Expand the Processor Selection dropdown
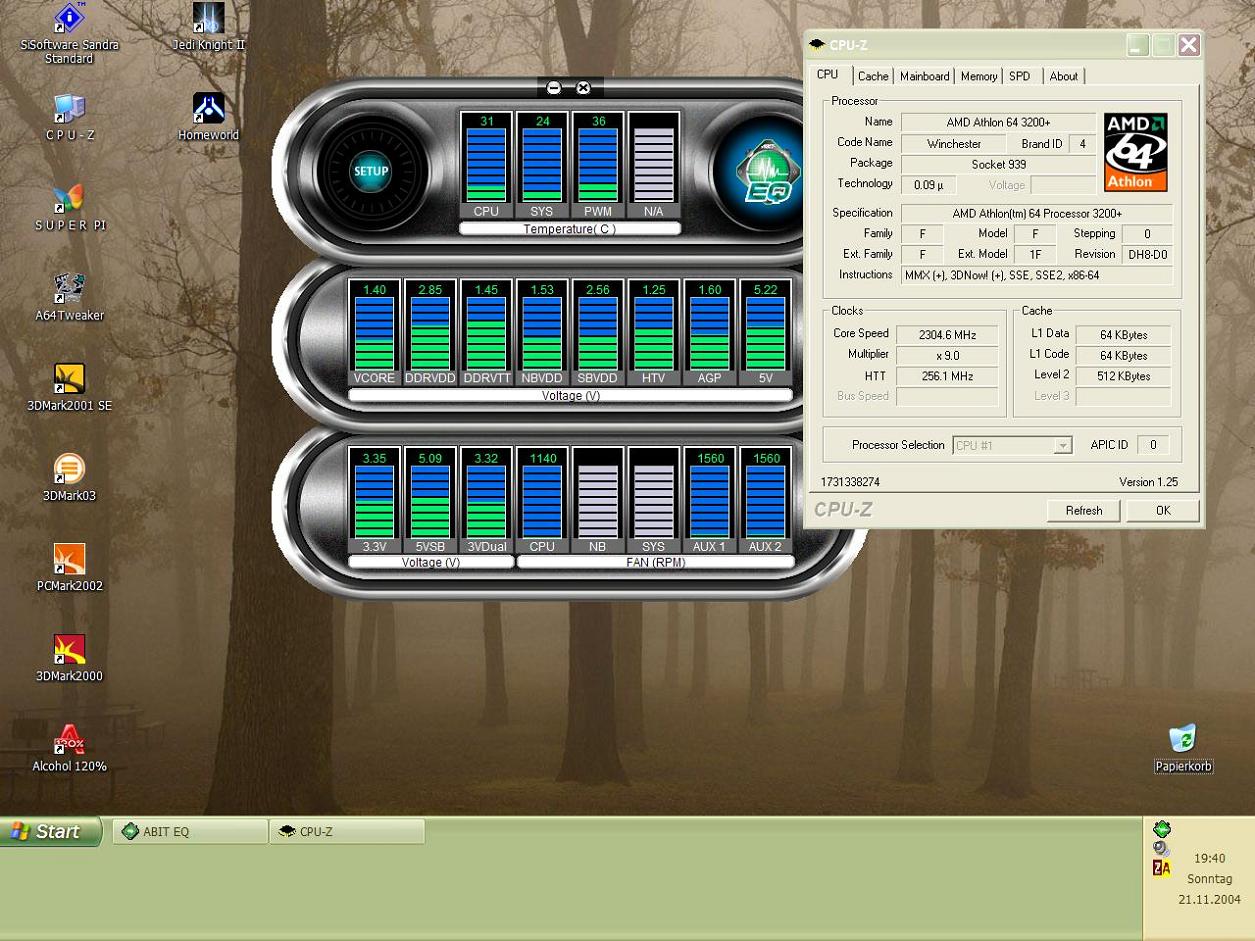1255x941 pixels. [x=1062, y=446]
